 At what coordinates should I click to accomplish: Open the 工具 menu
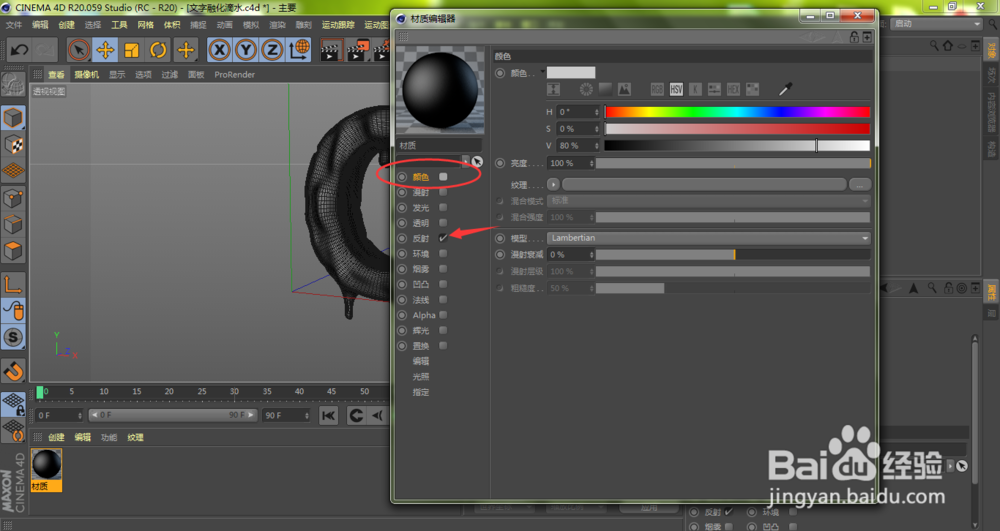(x=119, y=25)
